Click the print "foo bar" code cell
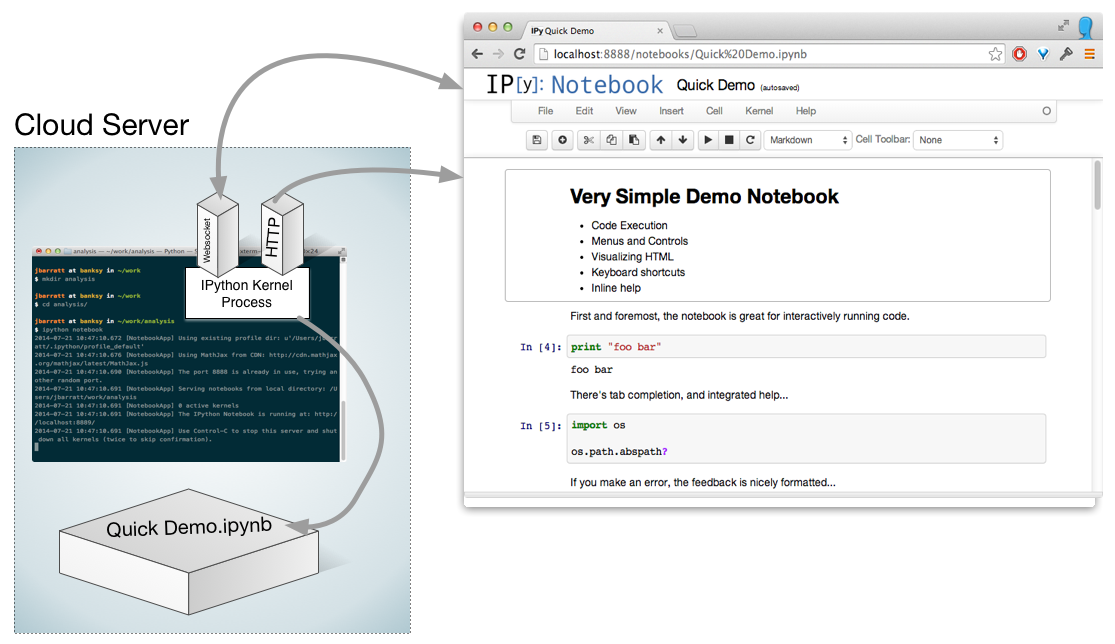The image size is (1115, 644). tap(806, 347)
